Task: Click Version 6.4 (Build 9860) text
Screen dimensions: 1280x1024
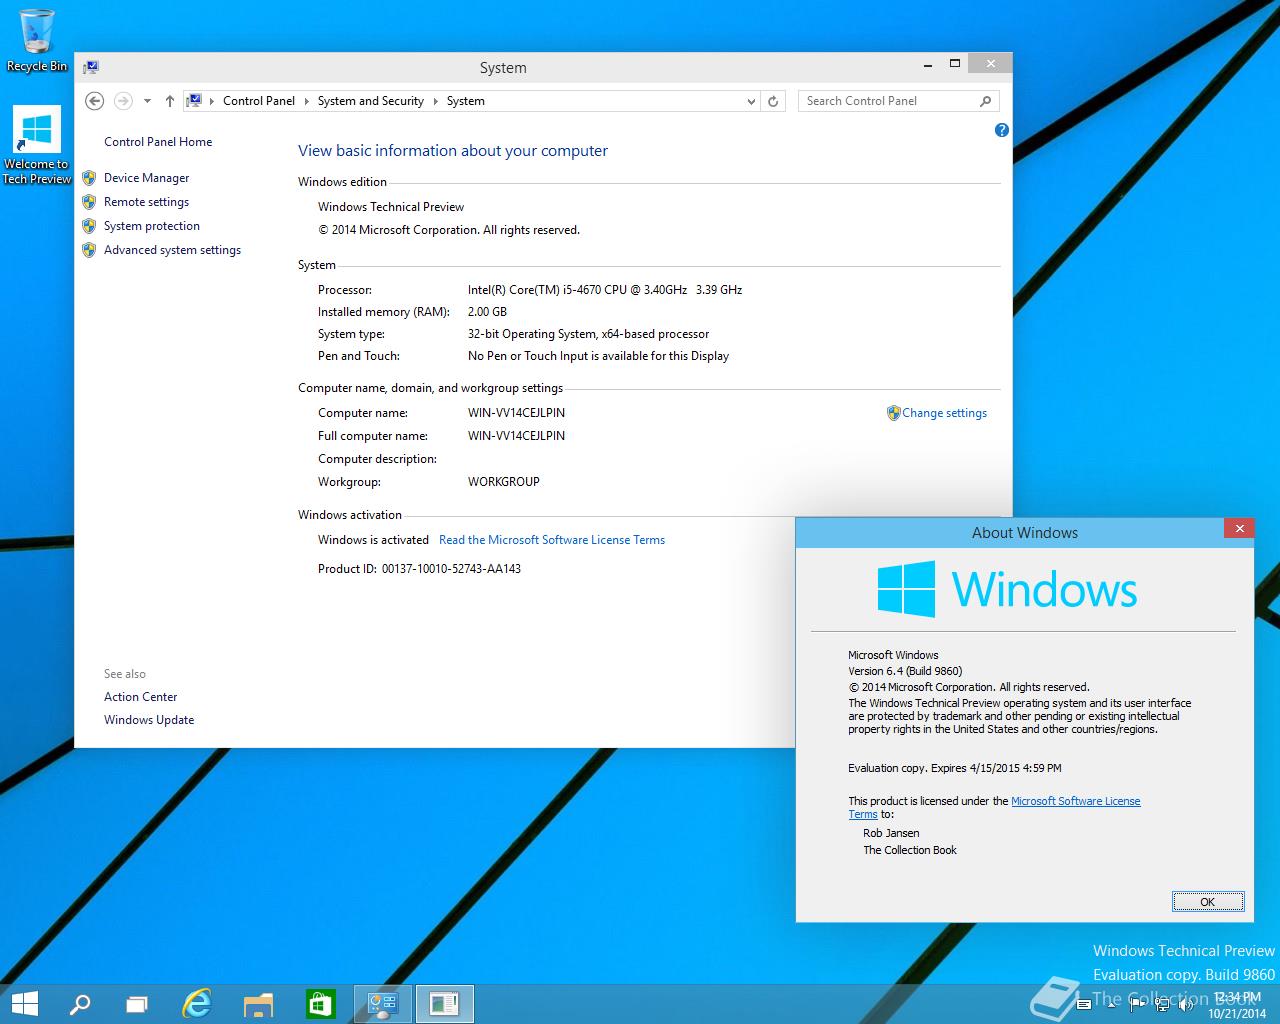Action: click(905, 671)
